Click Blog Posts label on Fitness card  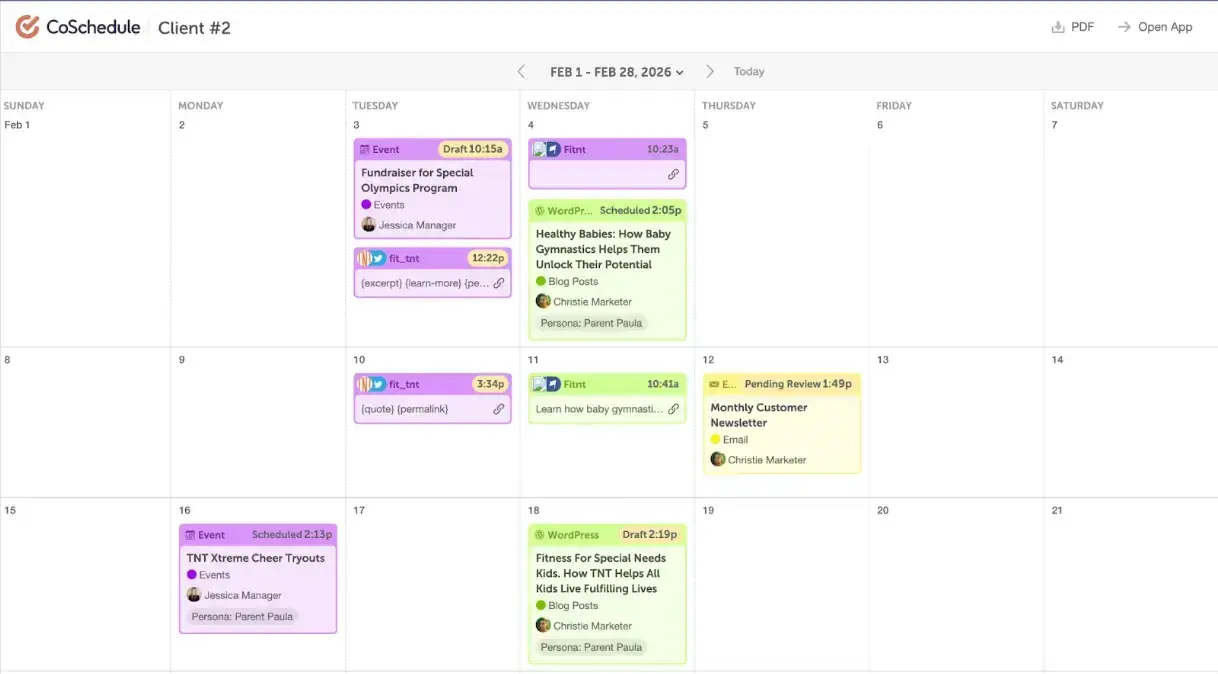click(573, 606)
